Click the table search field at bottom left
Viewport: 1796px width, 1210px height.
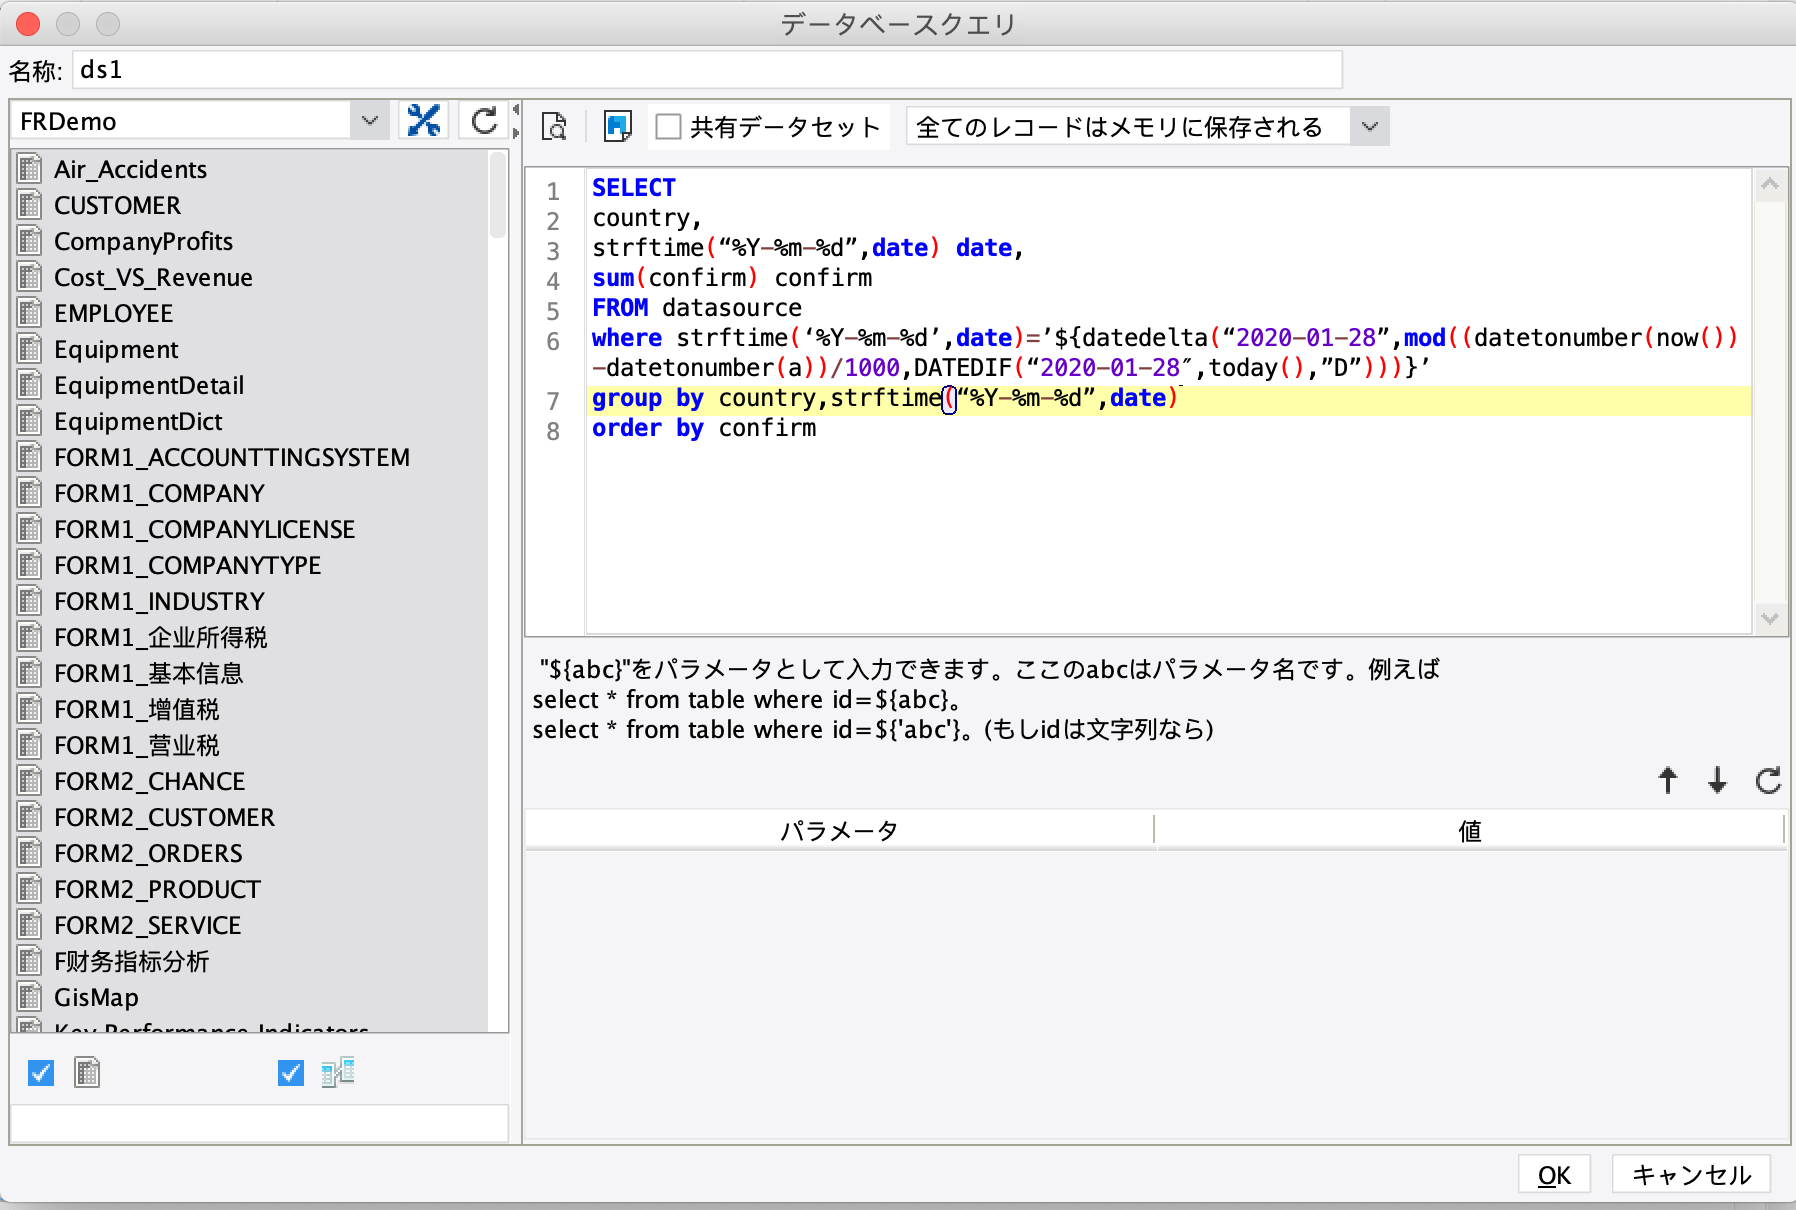coord(259,1123)
